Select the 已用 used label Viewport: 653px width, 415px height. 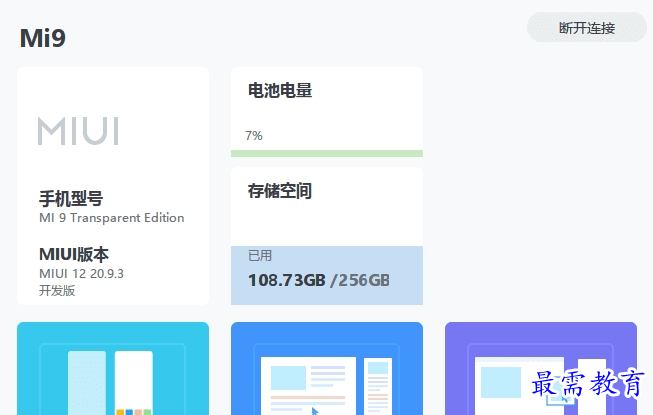pos(260,255)
